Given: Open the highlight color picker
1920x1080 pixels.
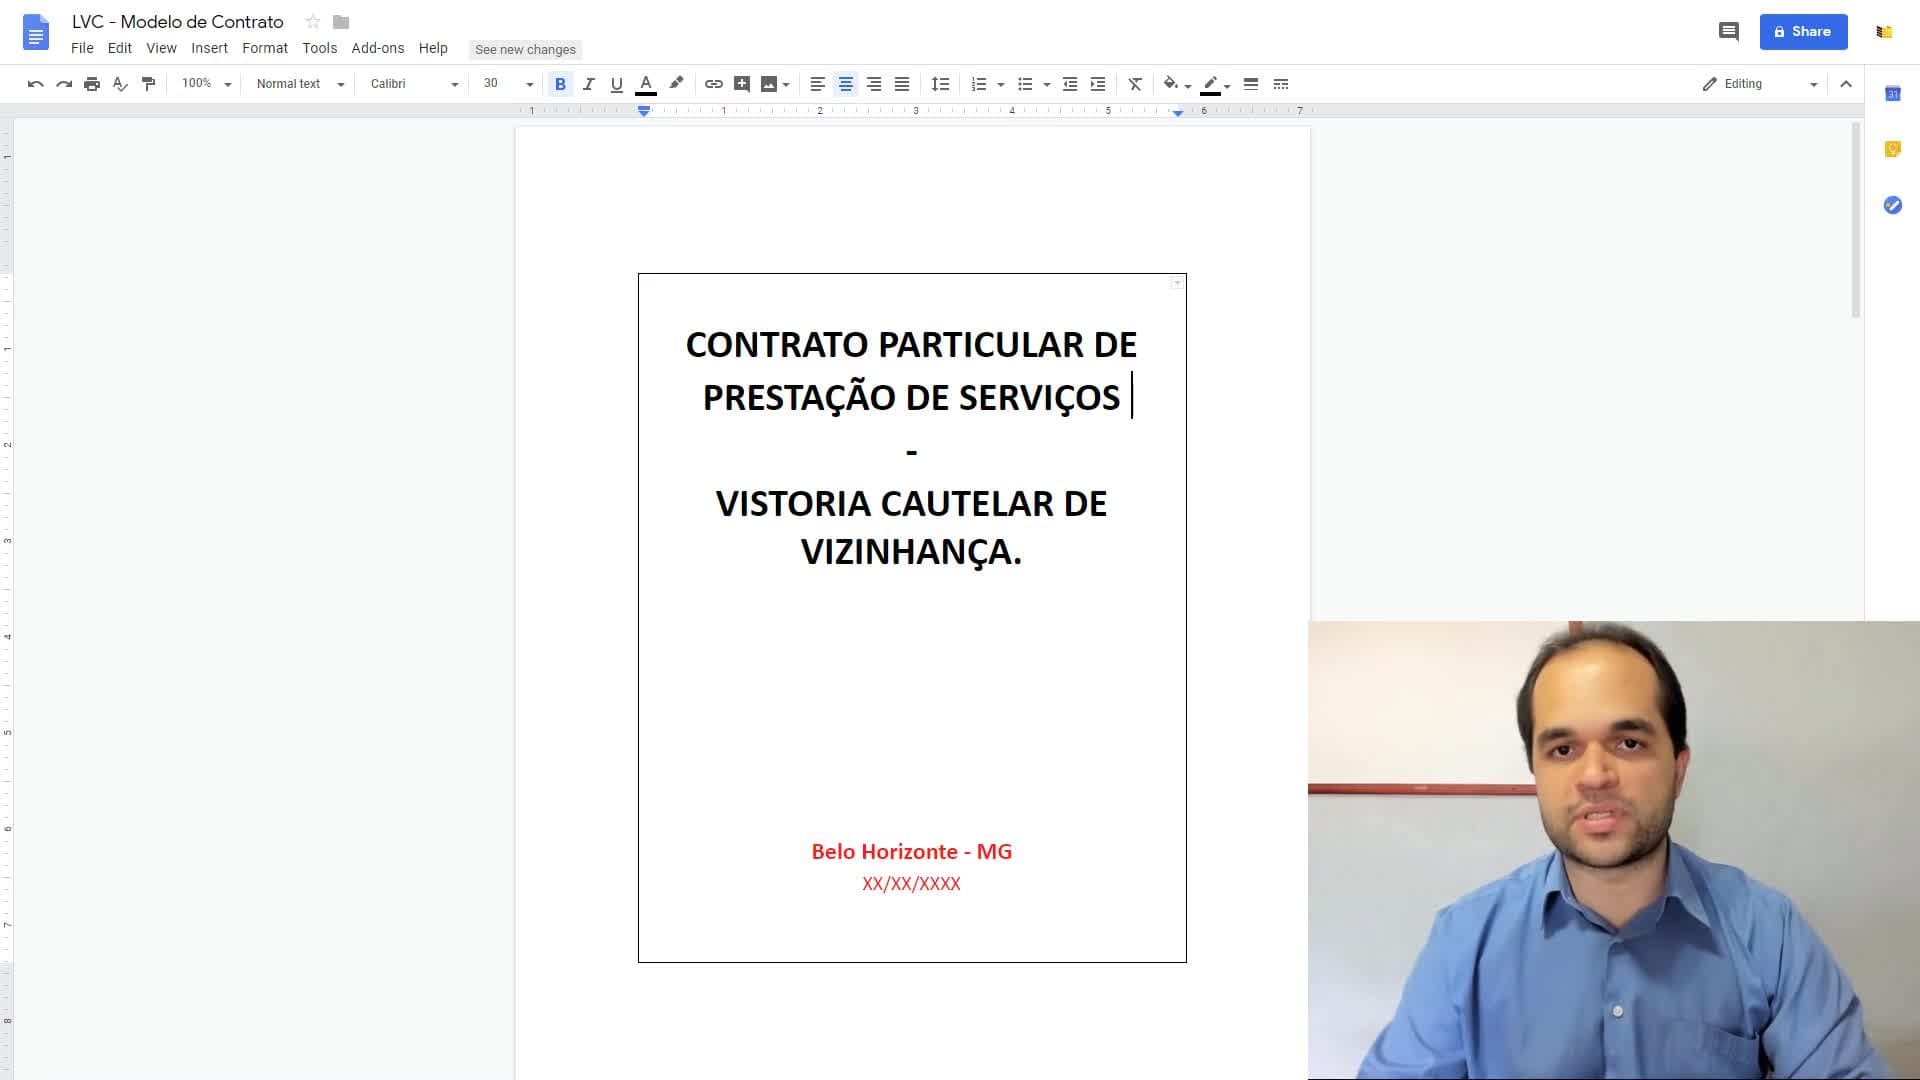Looking at the screenshot, I should tap(676, 84).
